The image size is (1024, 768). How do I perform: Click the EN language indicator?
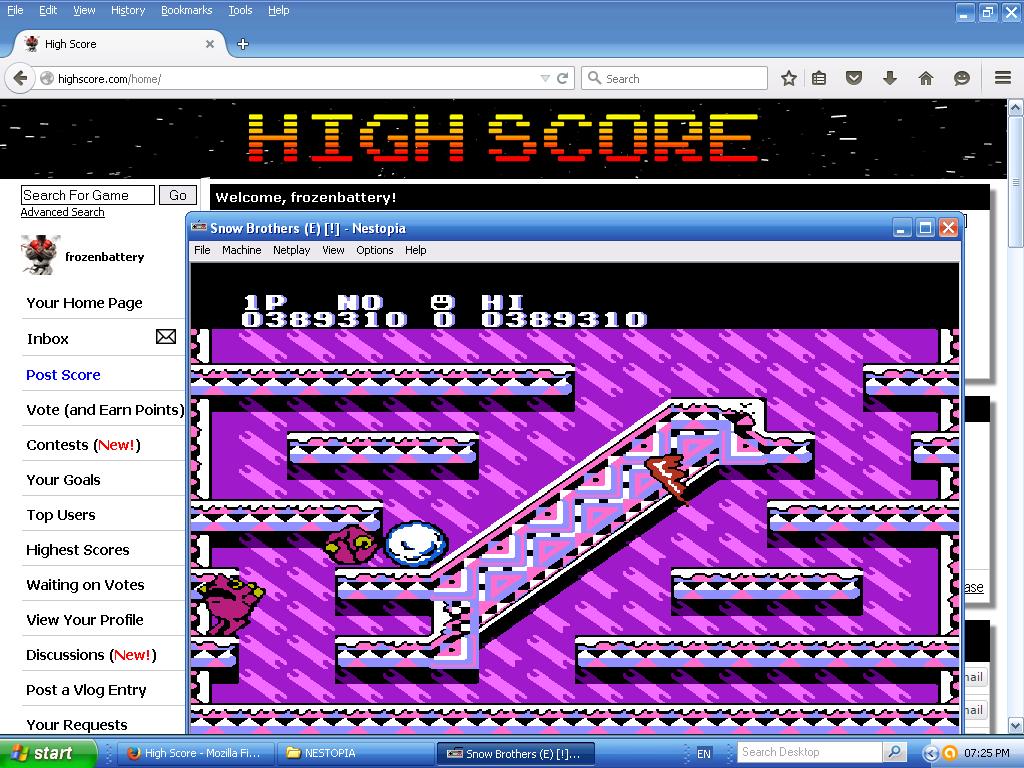coord(703,754)
